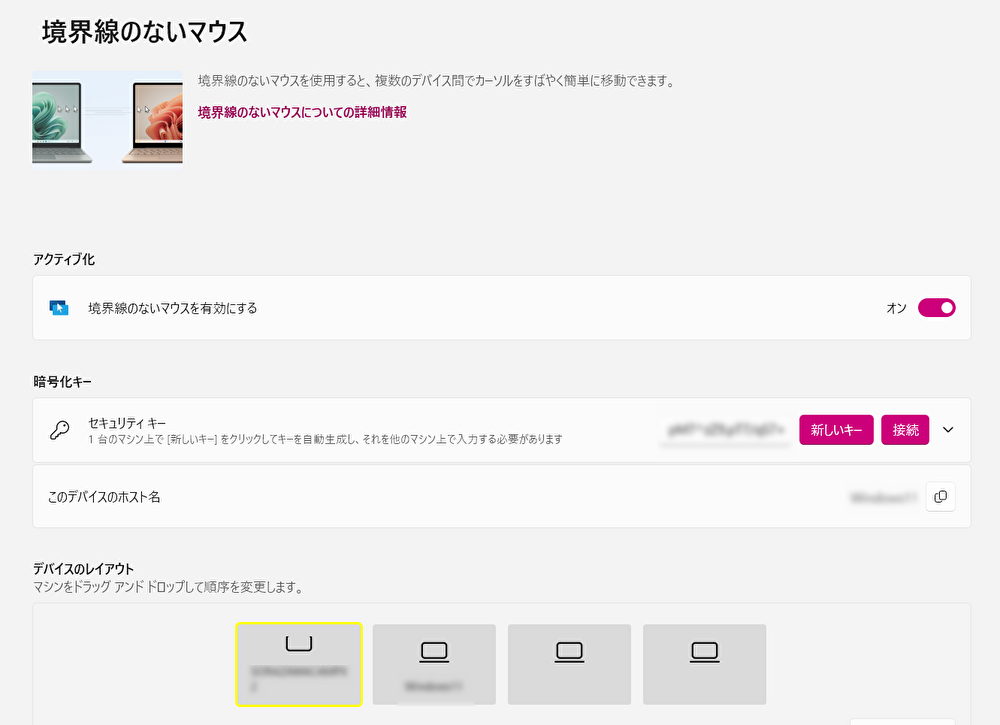Expand the セキュリティ キー row chevron
Viewport: 1000px width, 725px height.
pos(948,430)
